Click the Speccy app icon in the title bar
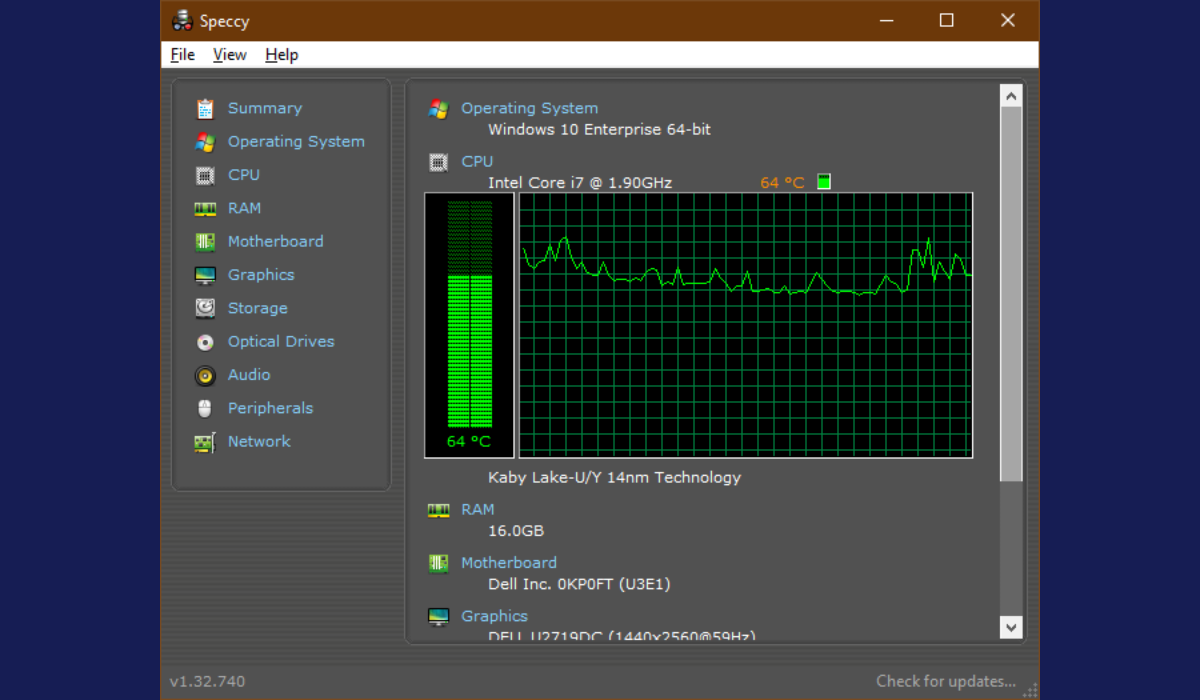Image resolution: width=1200 pixels, height=700 pixels. [x=182, y=20]
